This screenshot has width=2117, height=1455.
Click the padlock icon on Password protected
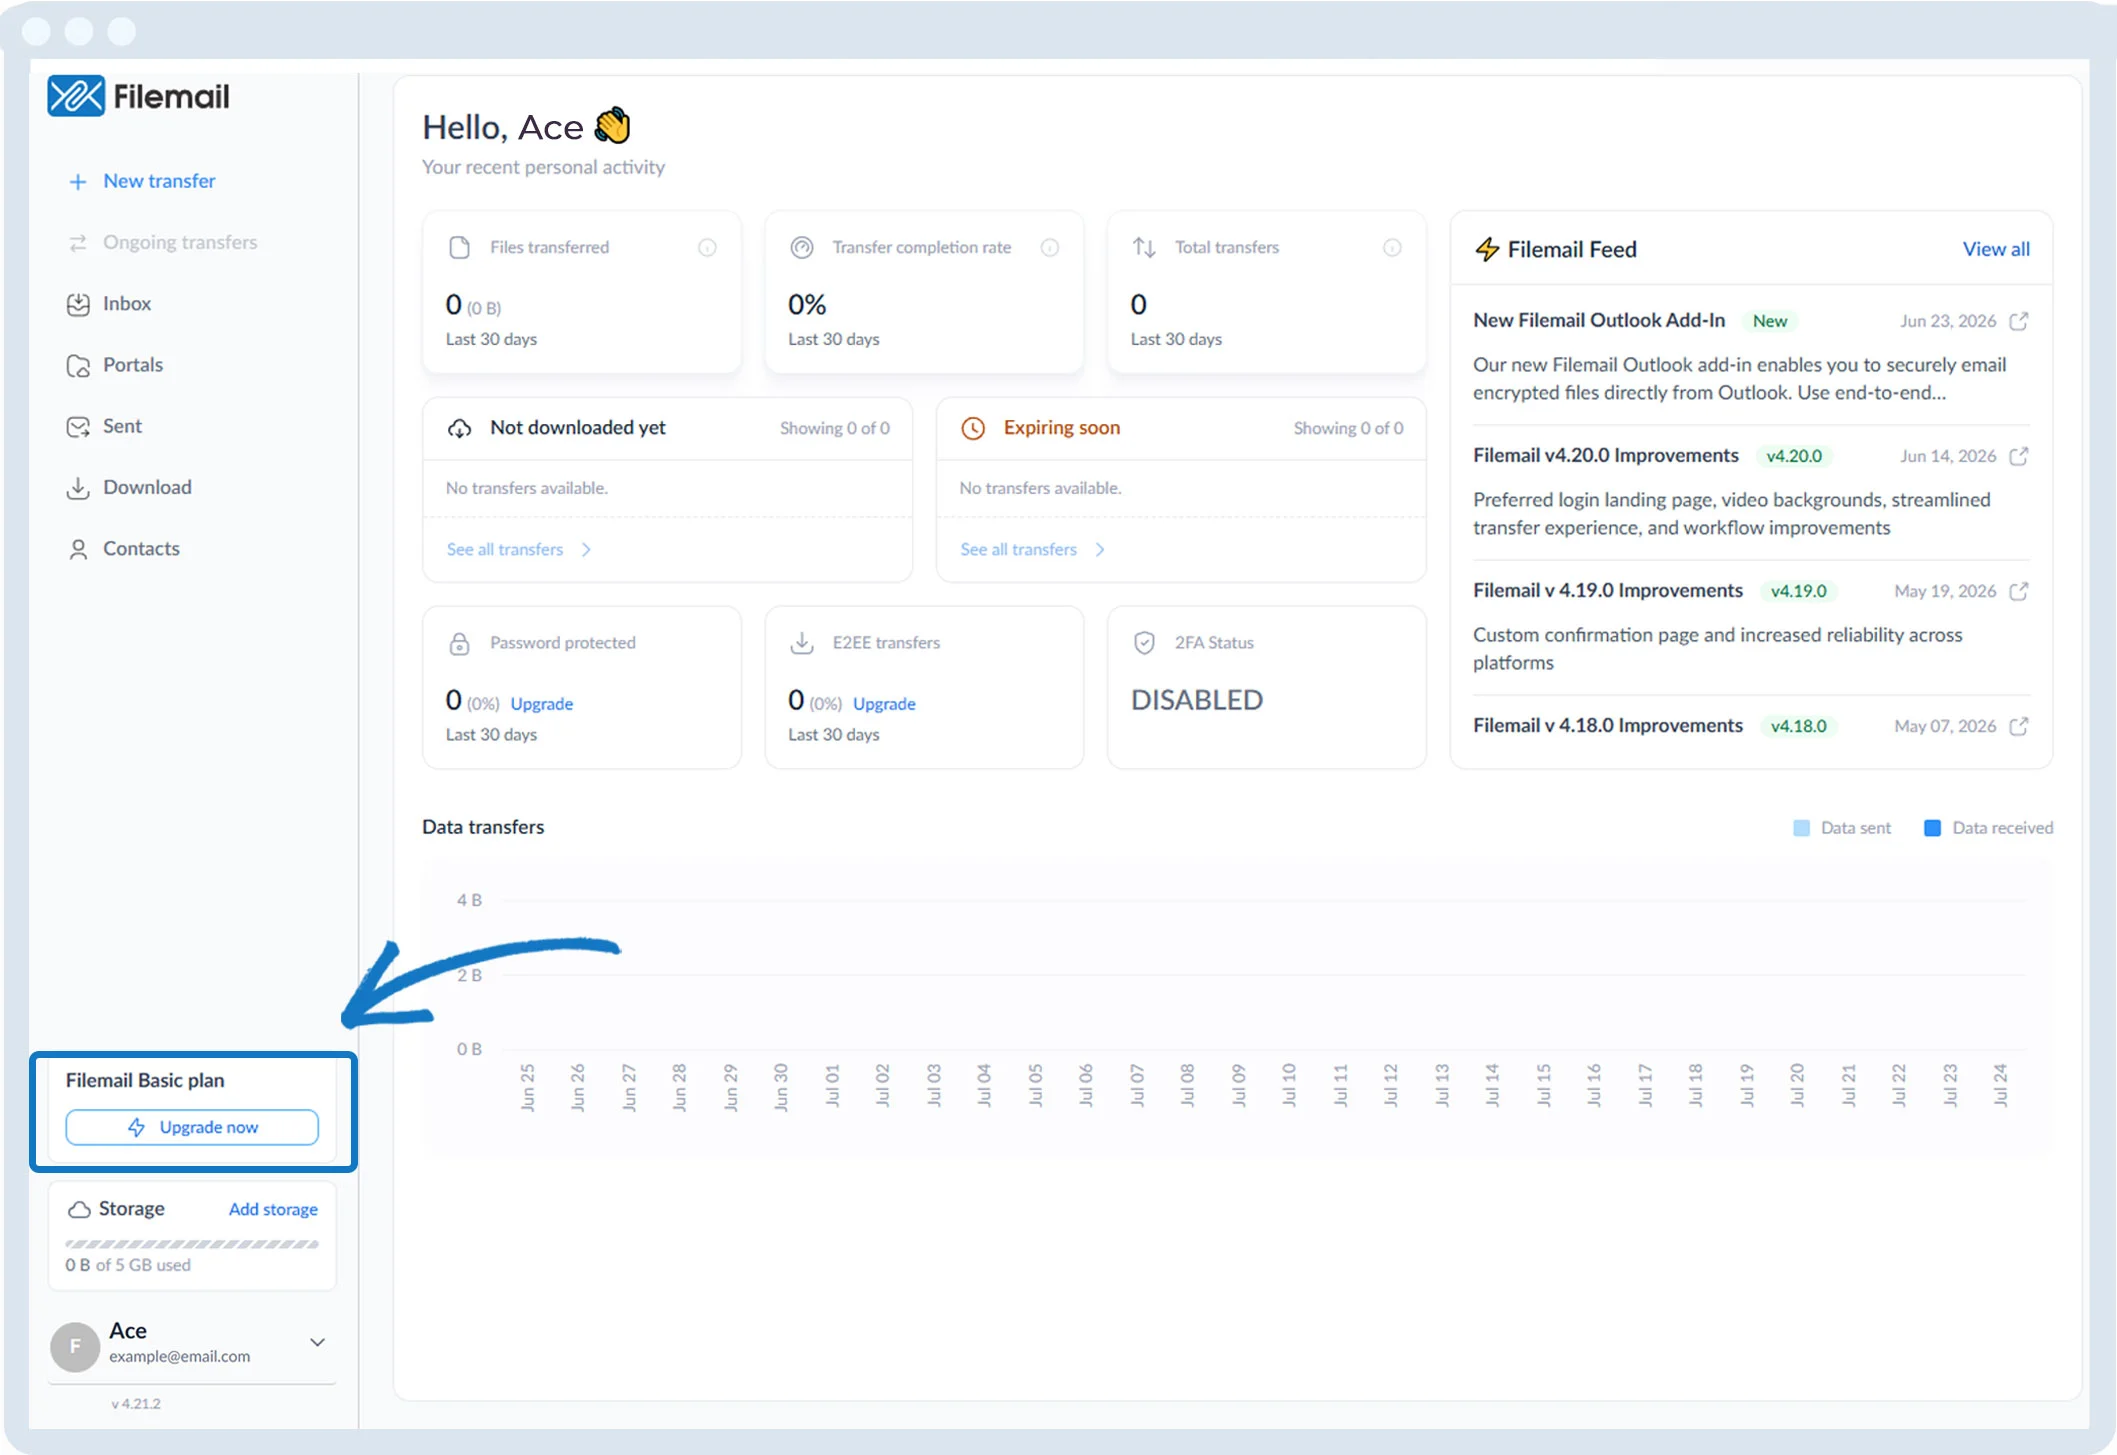click(459, 643)
